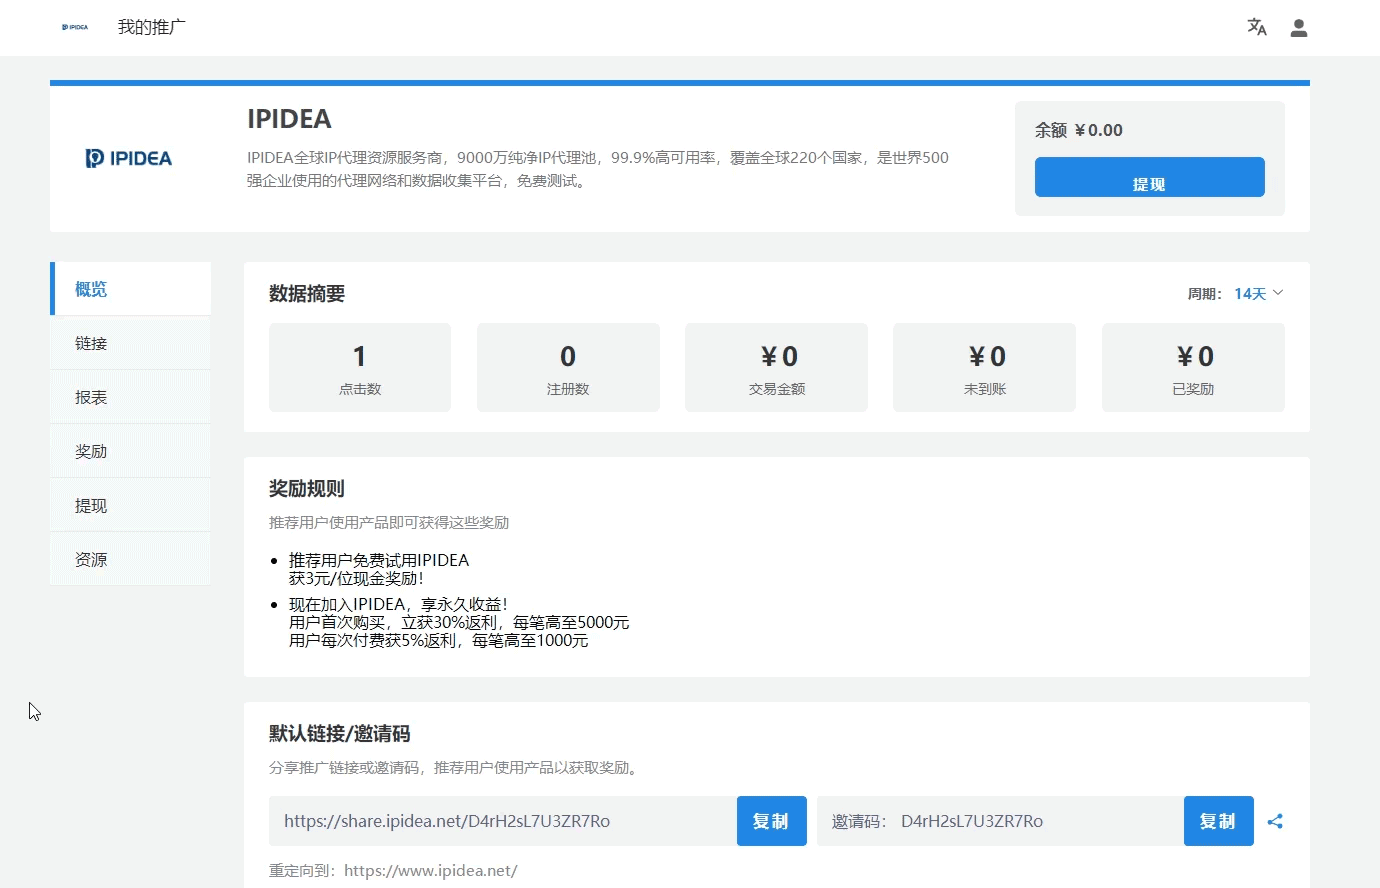
Task: Click the language translate icon
Action: (1257, 27)
